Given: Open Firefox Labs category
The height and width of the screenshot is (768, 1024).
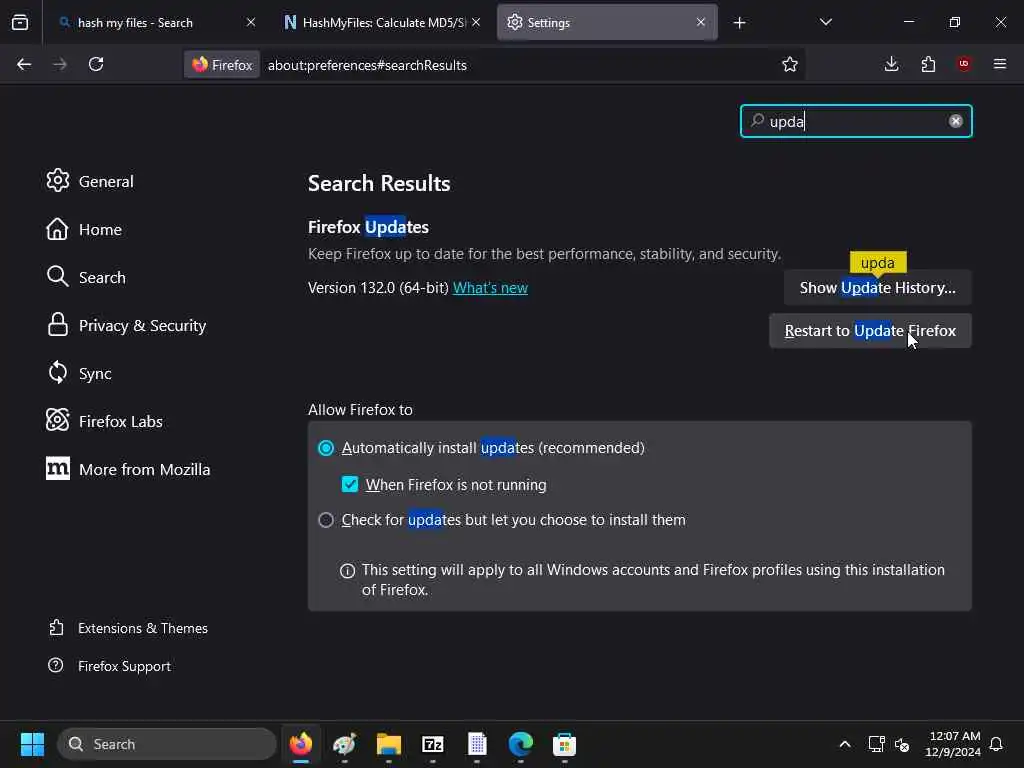Looking at the screenshot, I should click(x=104, y=421).
